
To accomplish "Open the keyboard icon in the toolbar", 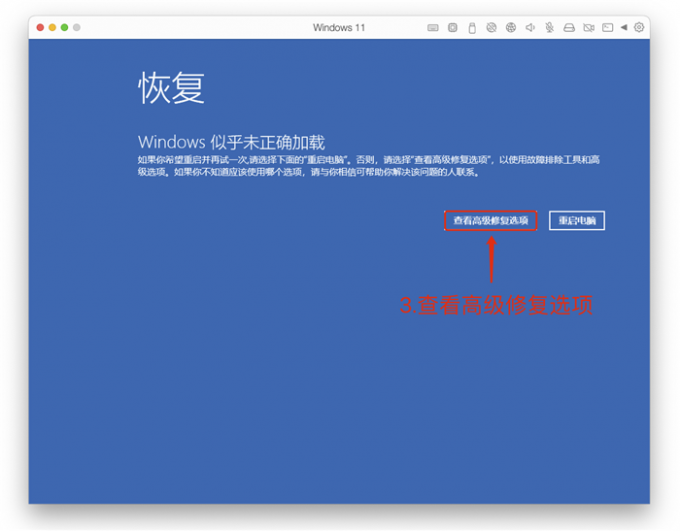I will click(x=432, y=28).
